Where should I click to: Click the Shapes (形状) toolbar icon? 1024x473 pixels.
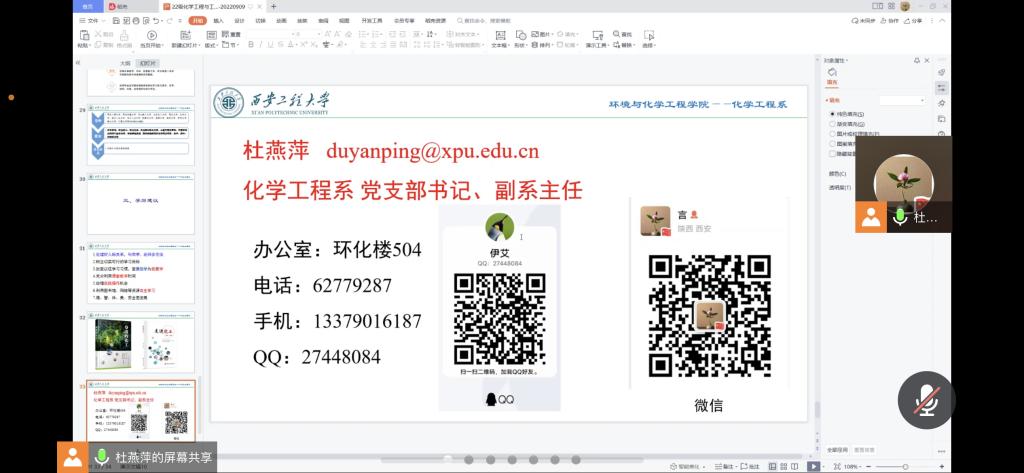(x=522, y=39)
